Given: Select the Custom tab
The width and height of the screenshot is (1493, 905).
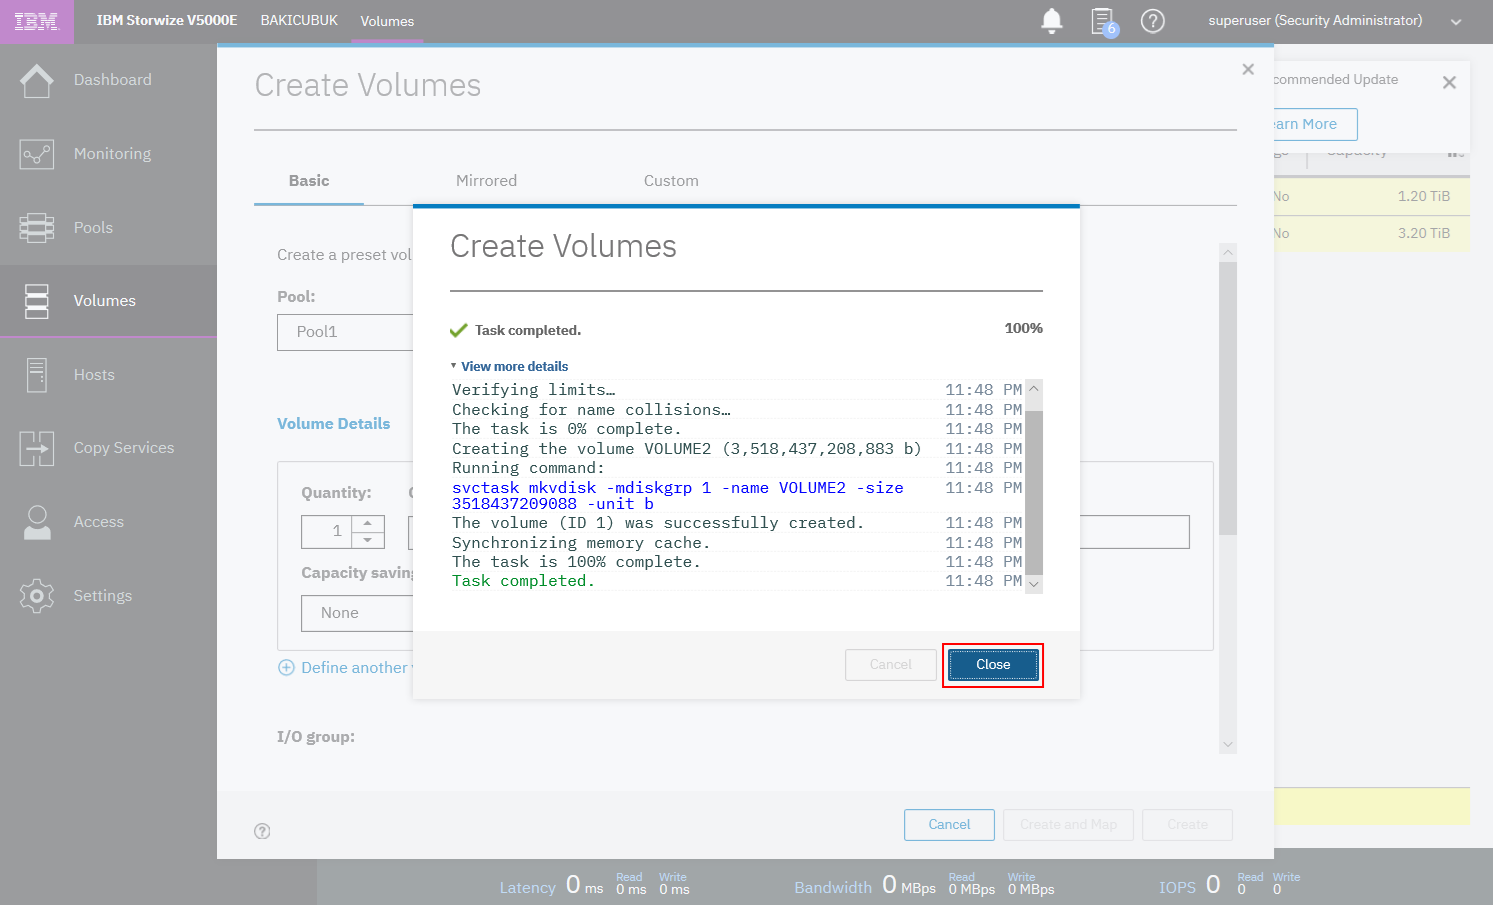Looking at the screenshot, I should [671, 181].
